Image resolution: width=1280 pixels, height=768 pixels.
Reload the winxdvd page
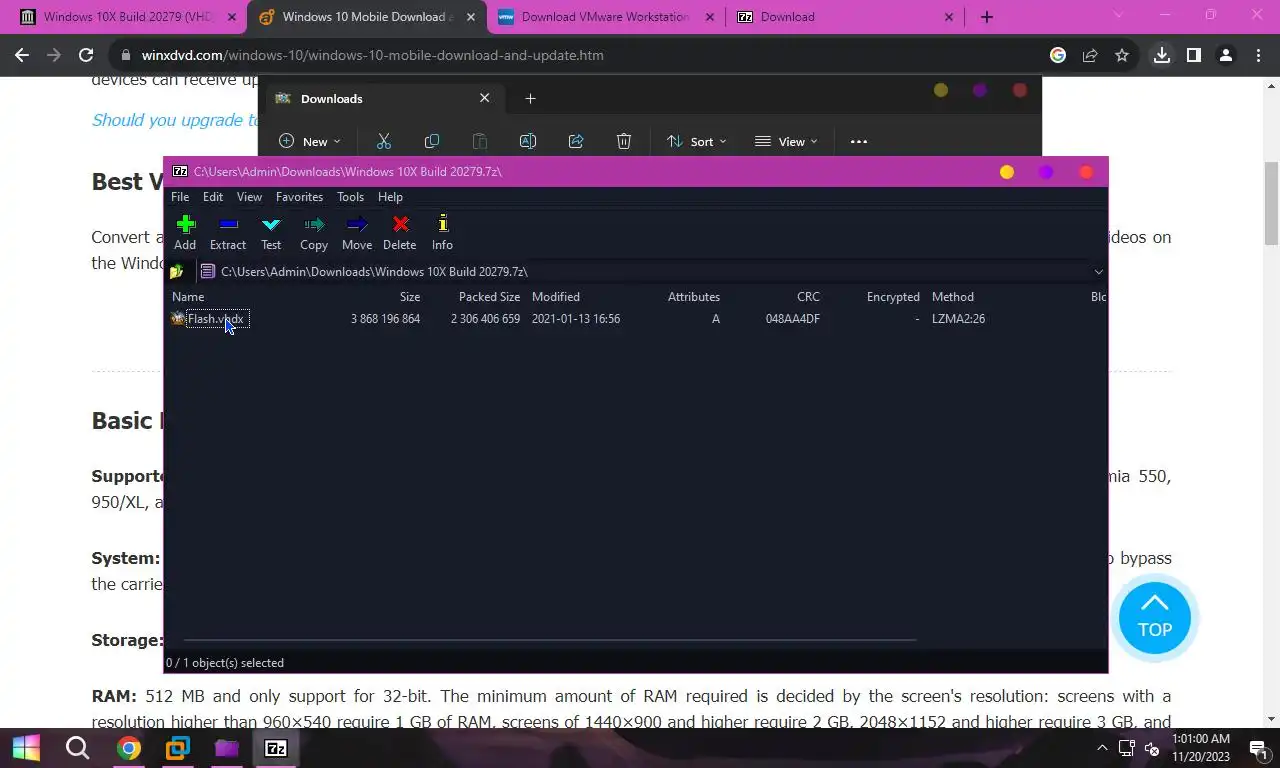click(86, 55)
